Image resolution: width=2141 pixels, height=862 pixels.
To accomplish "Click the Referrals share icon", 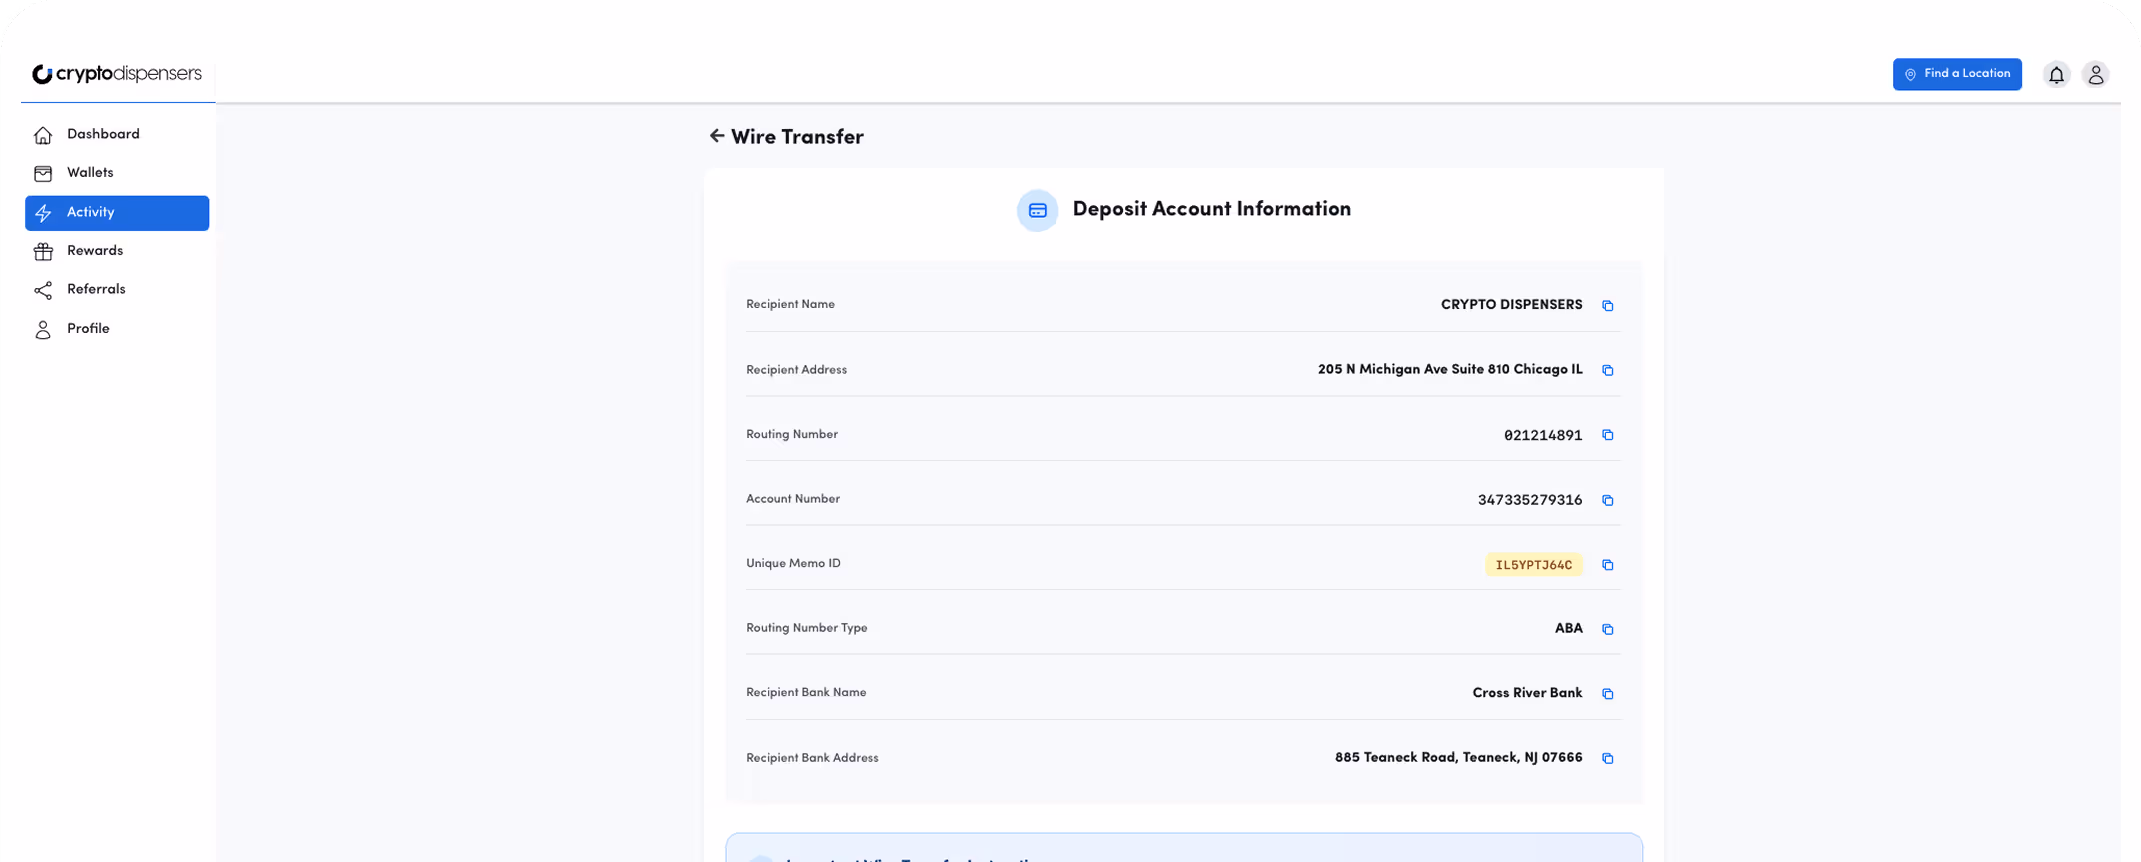I will click(43, 290).
